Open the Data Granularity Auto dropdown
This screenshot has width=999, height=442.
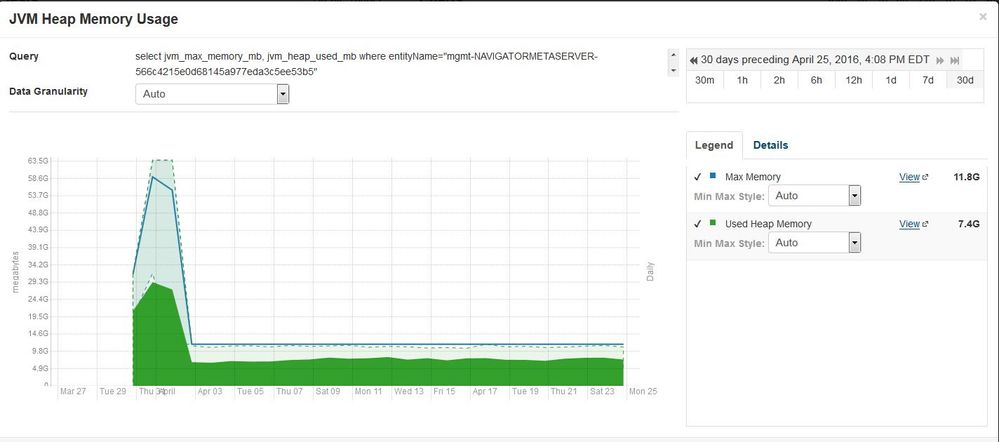212,94
